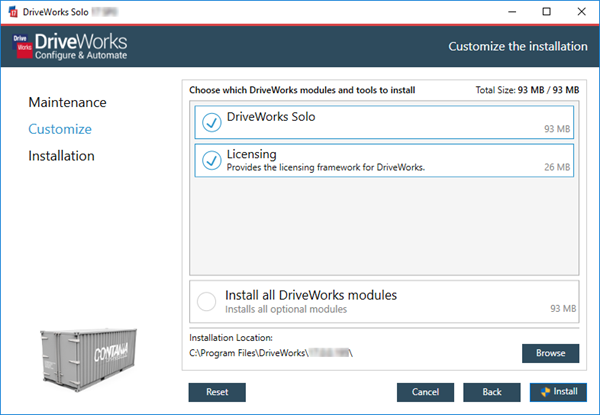The width and height of the screenshot is (600, 415).
Task: Click the Total Size label
Action: coord(527,91)
